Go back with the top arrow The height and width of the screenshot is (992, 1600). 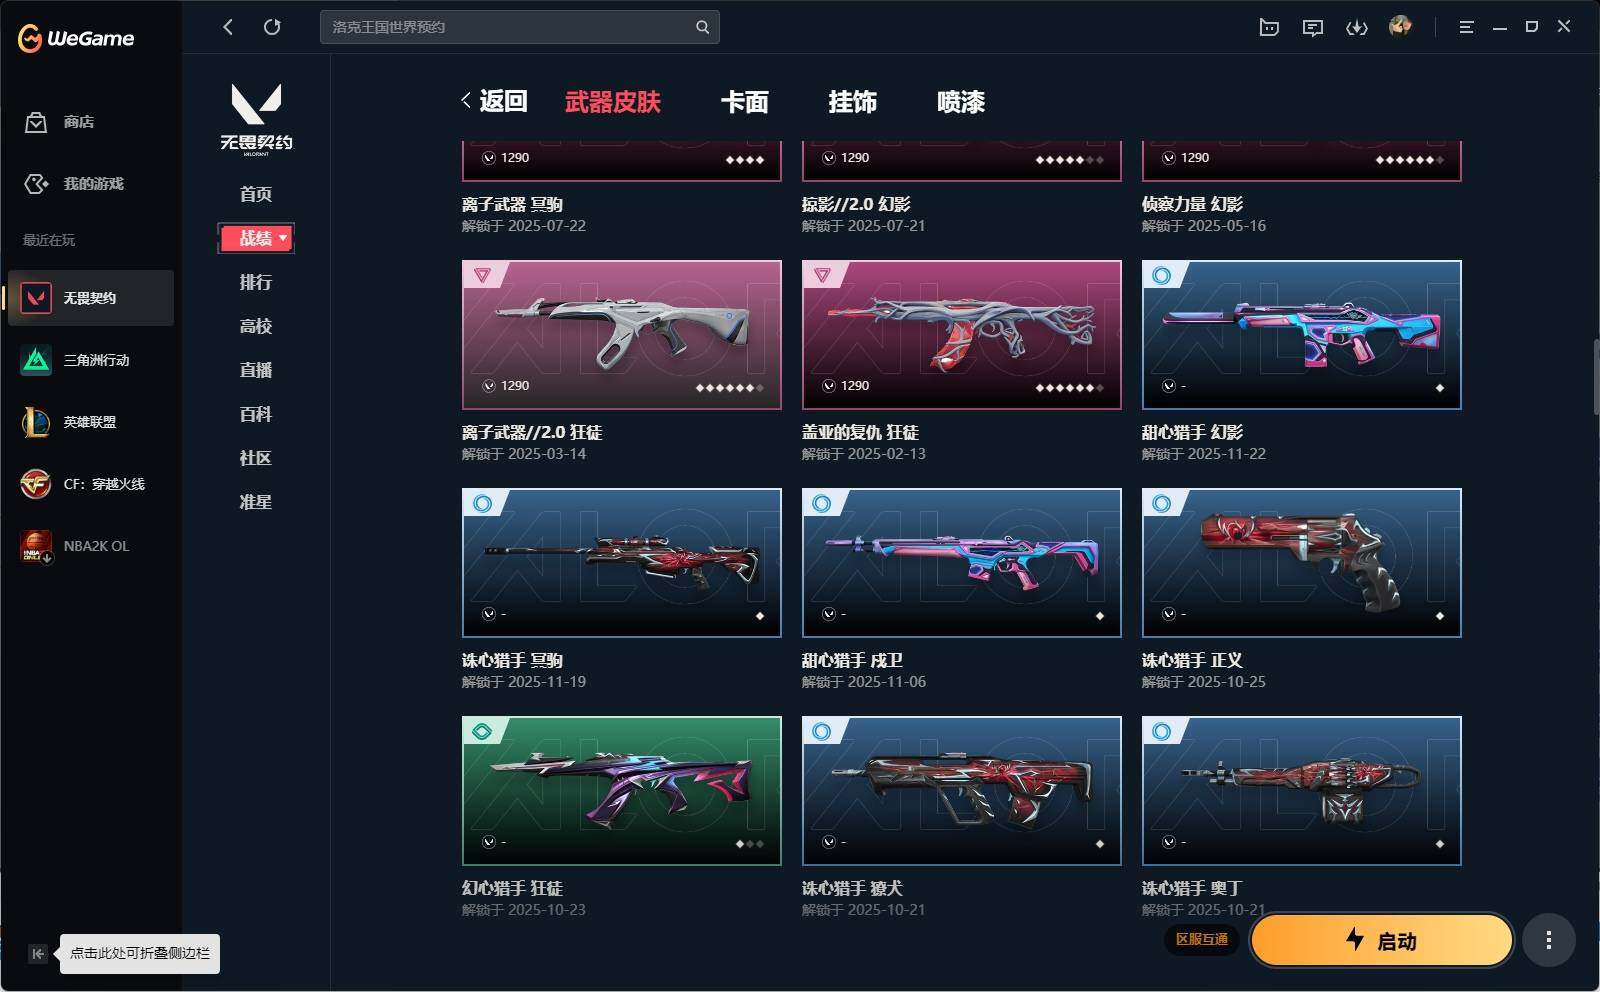click(x=228, y=27)
